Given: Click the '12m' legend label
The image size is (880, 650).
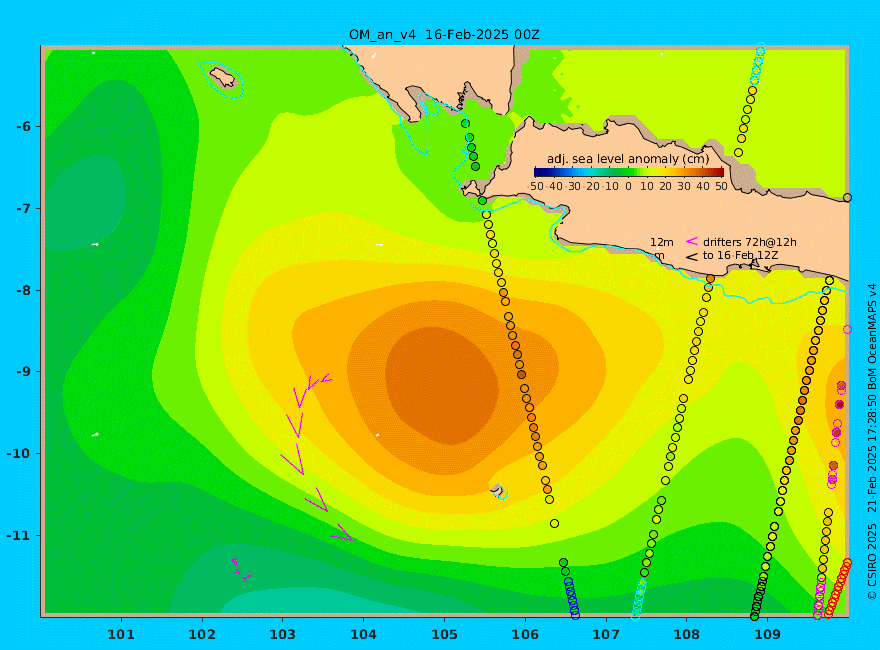Looking at the screenshot, I should 662,242.
